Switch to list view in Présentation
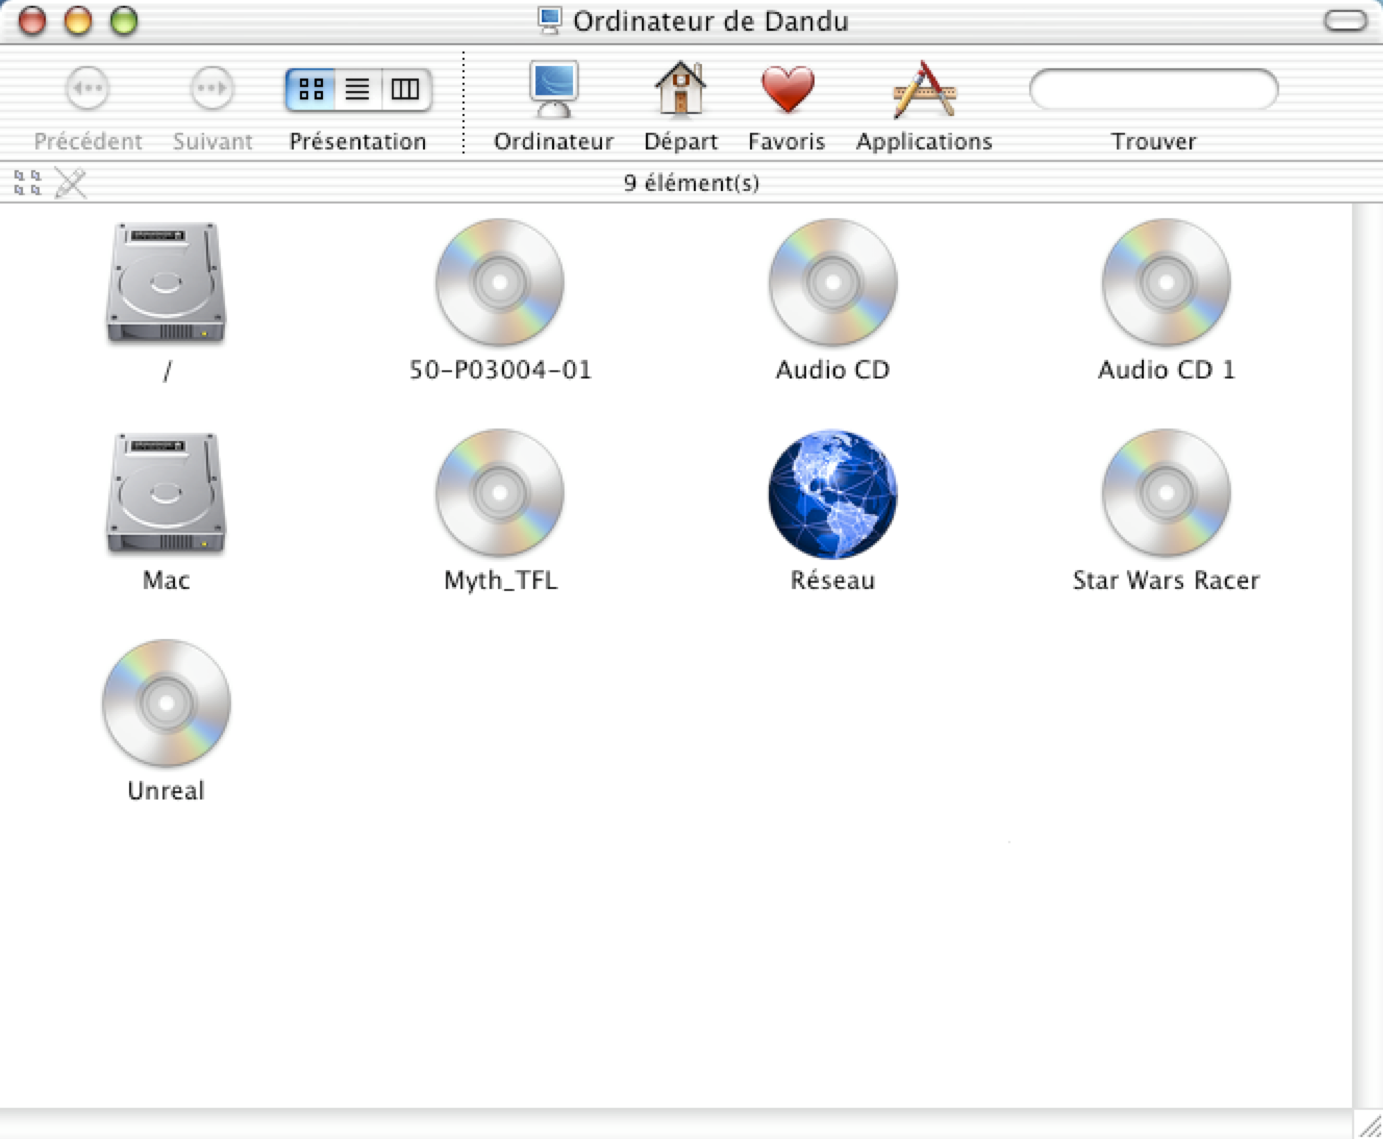Screen dimensions: 1383x1139 click(x=358, y=89)
